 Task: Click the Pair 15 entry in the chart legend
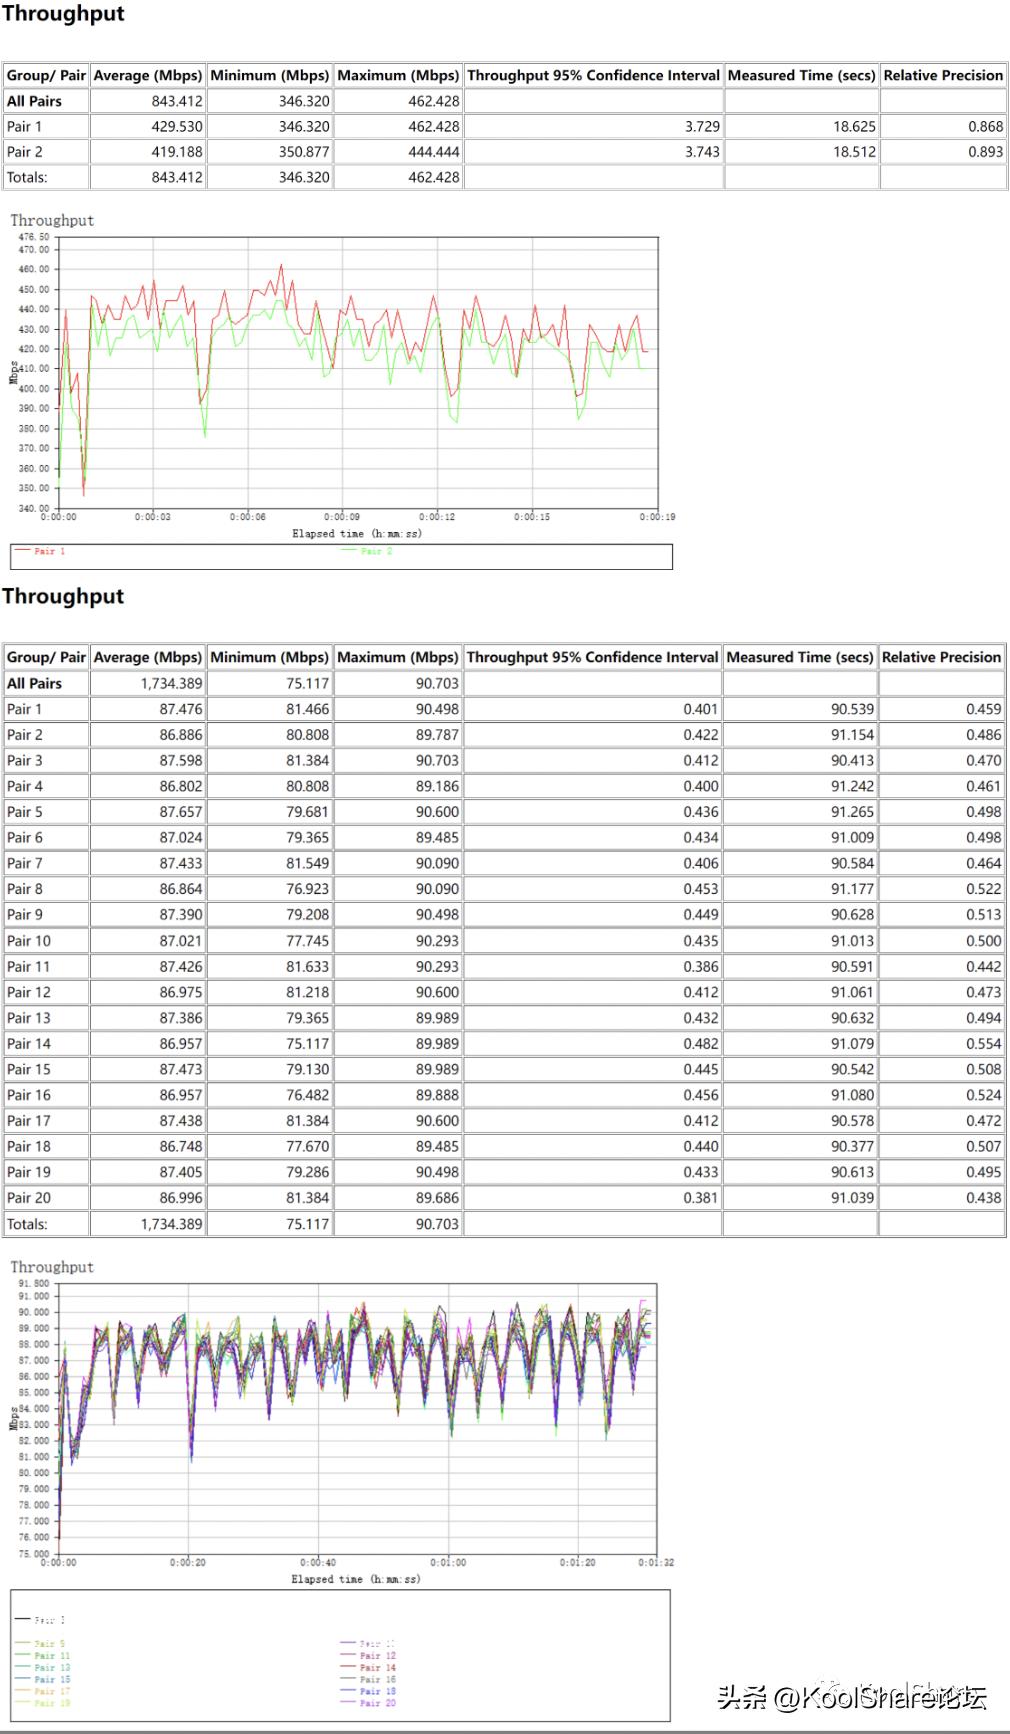43,1680
